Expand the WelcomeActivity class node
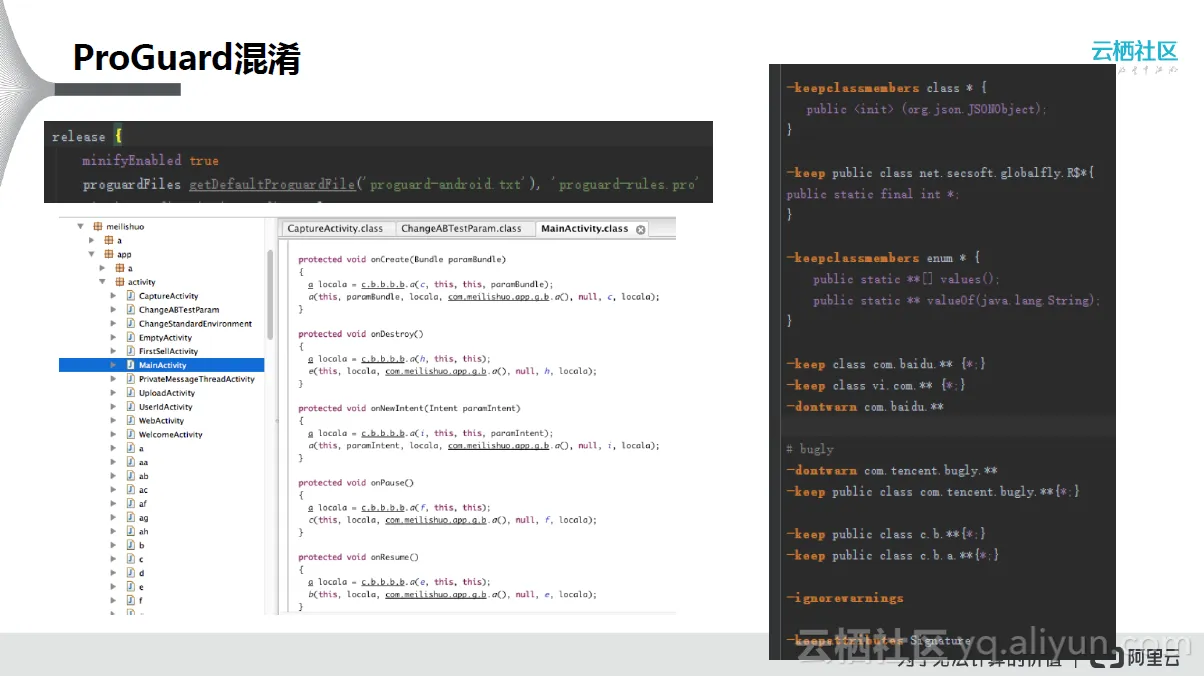 tap(113, 435)
